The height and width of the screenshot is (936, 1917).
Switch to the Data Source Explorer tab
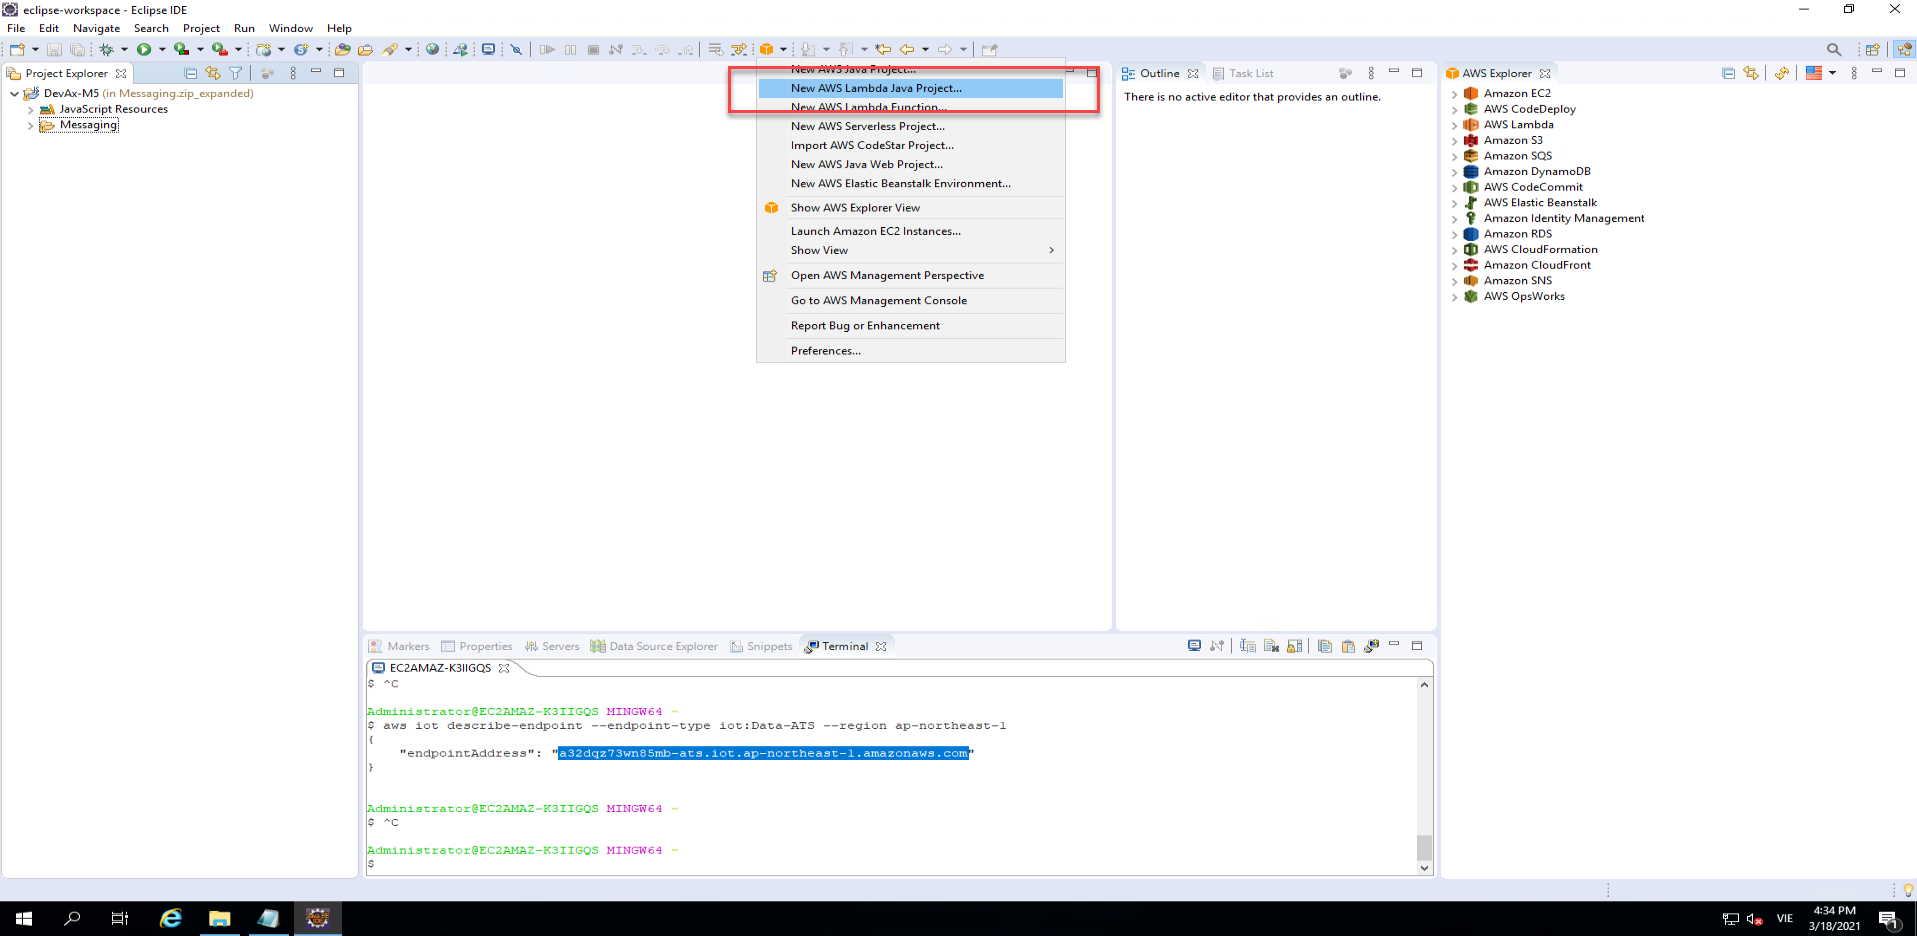tap(654, 646)
